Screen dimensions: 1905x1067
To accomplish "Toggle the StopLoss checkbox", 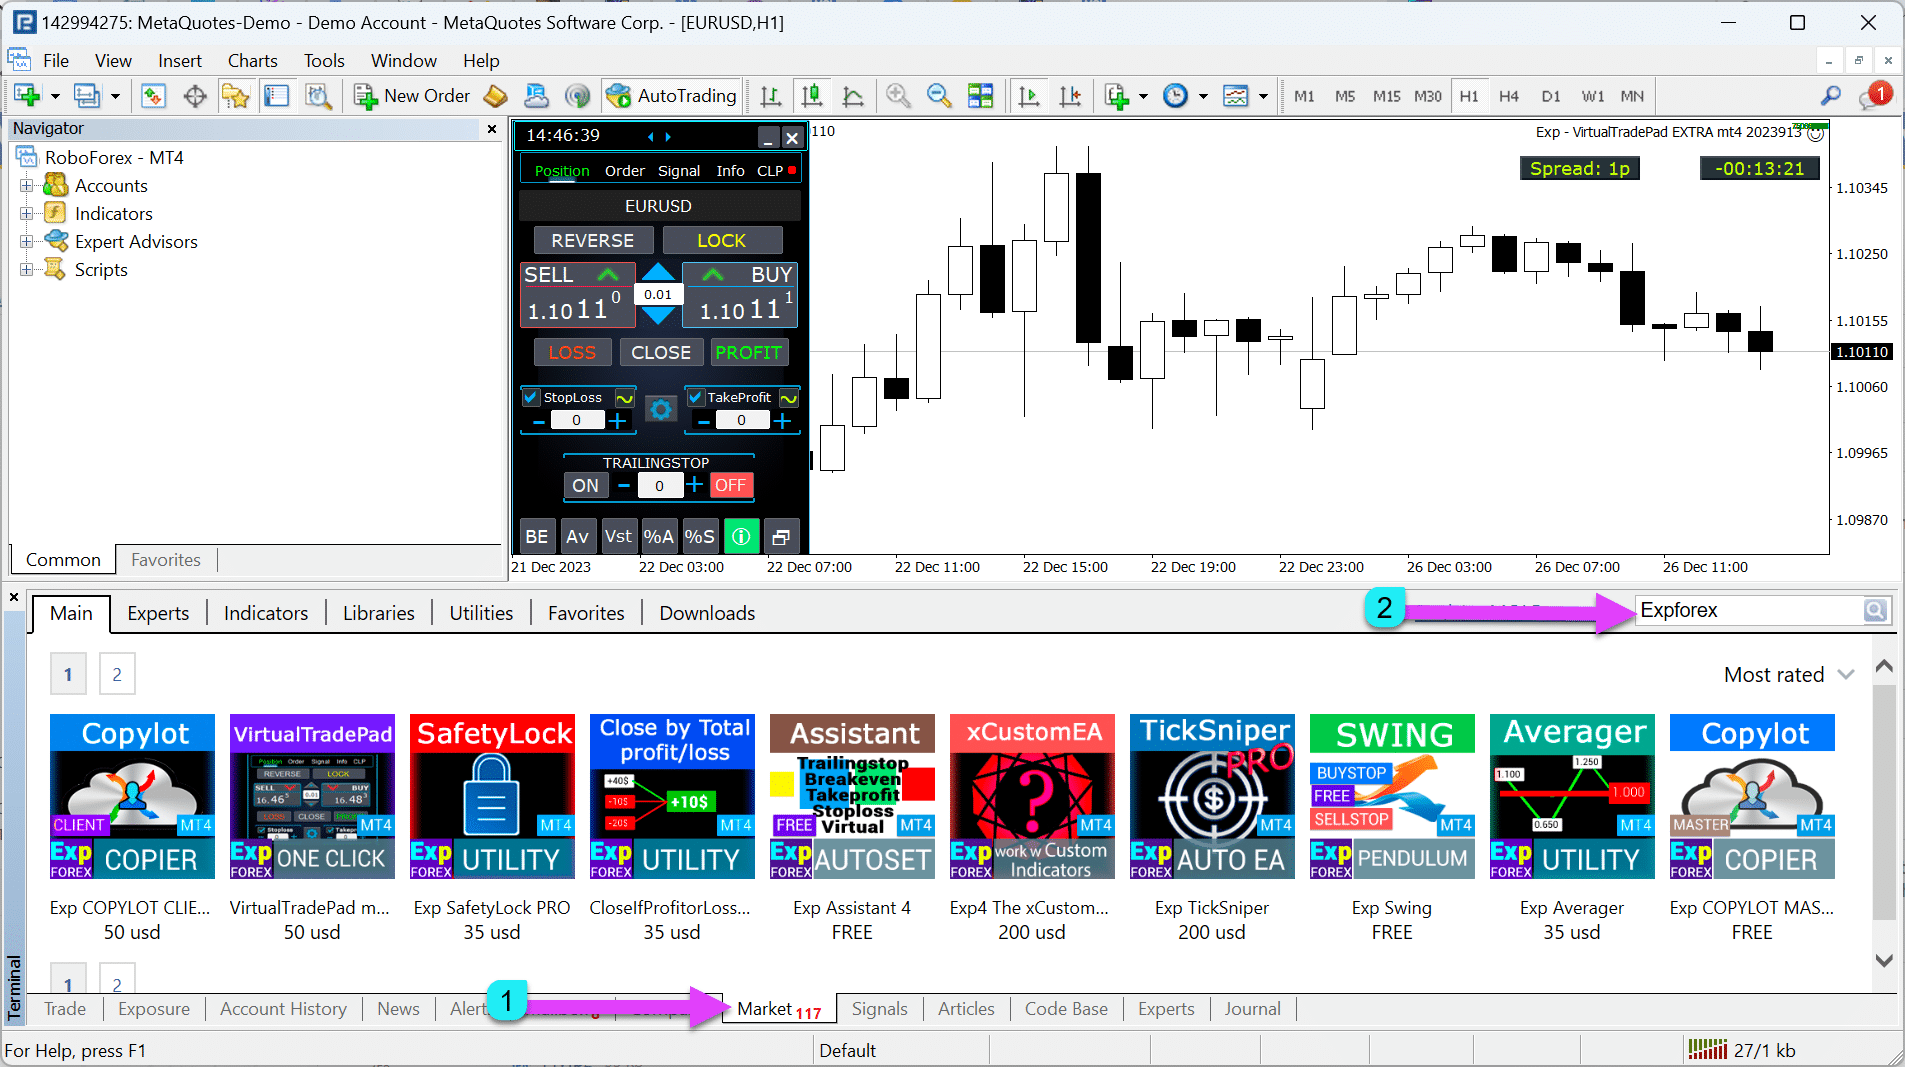I will [532, 397].
